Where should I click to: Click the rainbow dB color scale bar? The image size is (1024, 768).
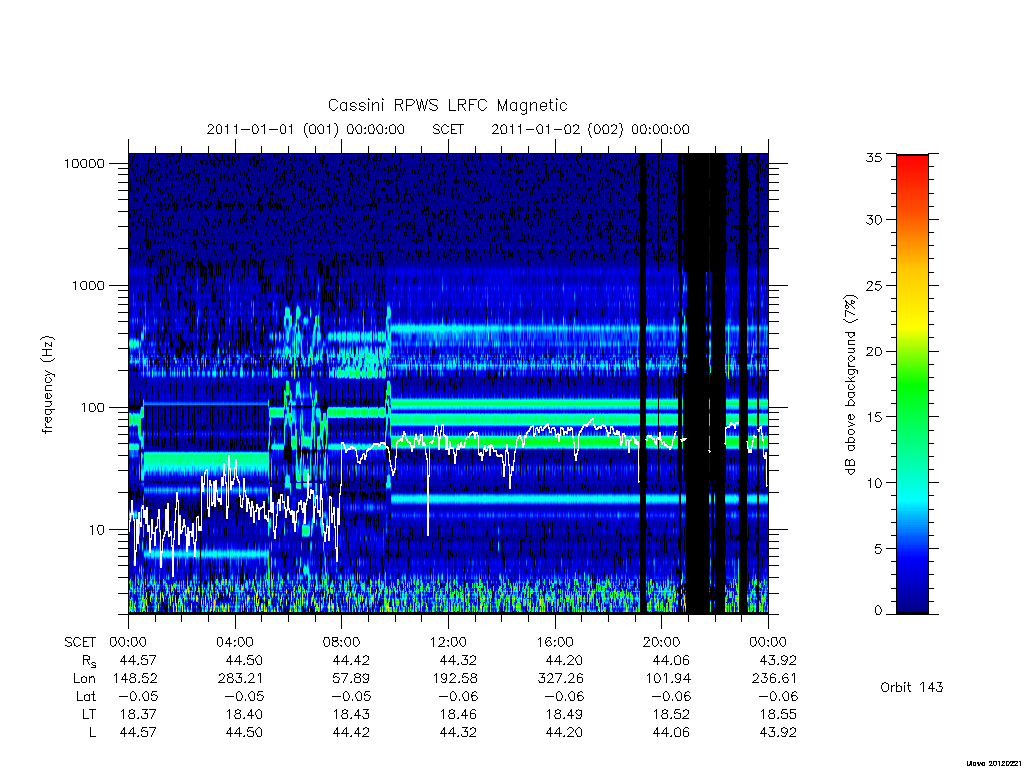[912, 384]
